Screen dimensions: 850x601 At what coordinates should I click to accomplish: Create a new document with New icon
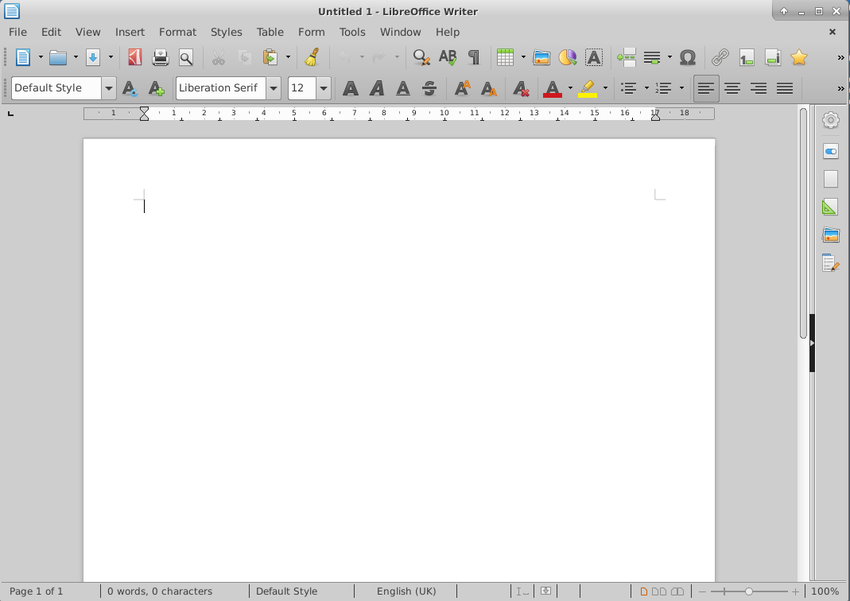[x=23, y=57]
